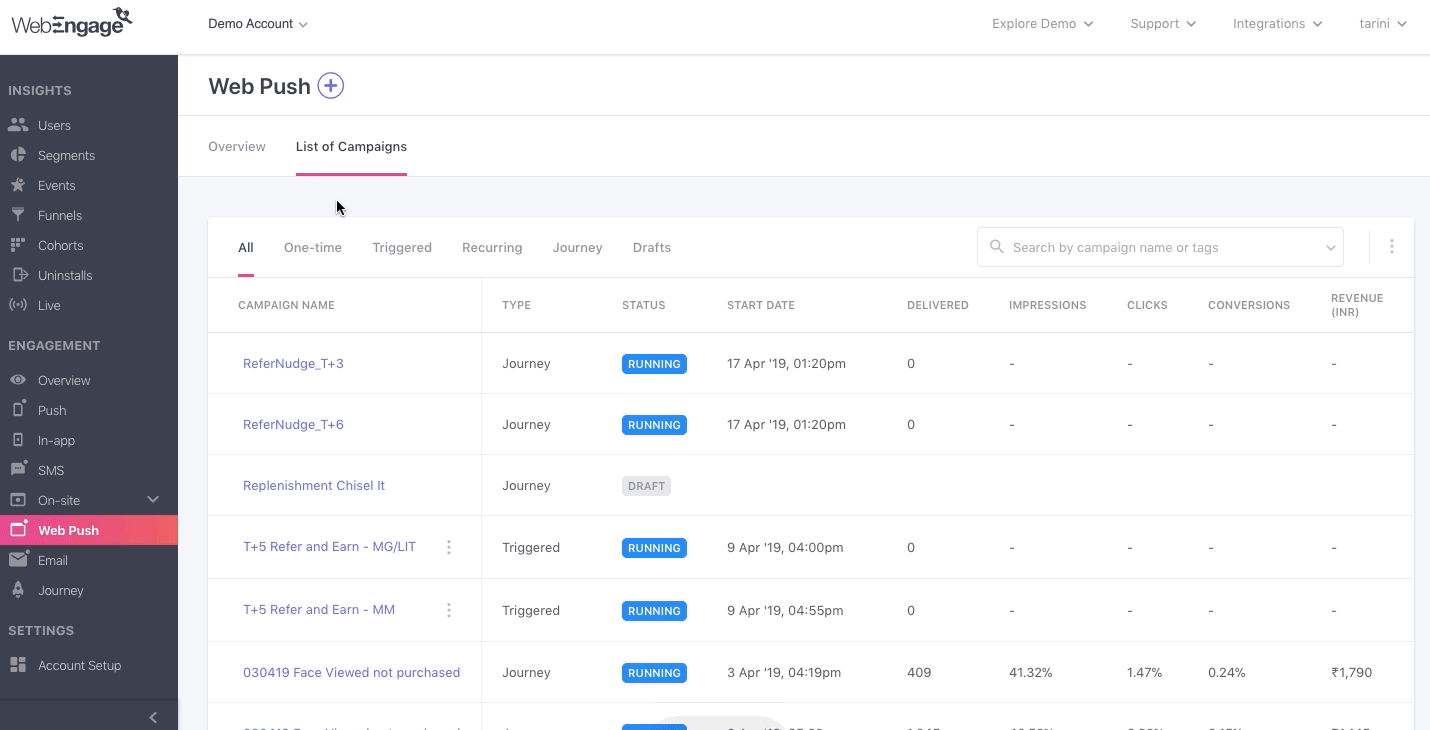Open Segments pie icon in sidebar
Screen dimensions: 1430x730
pos(18,155)
